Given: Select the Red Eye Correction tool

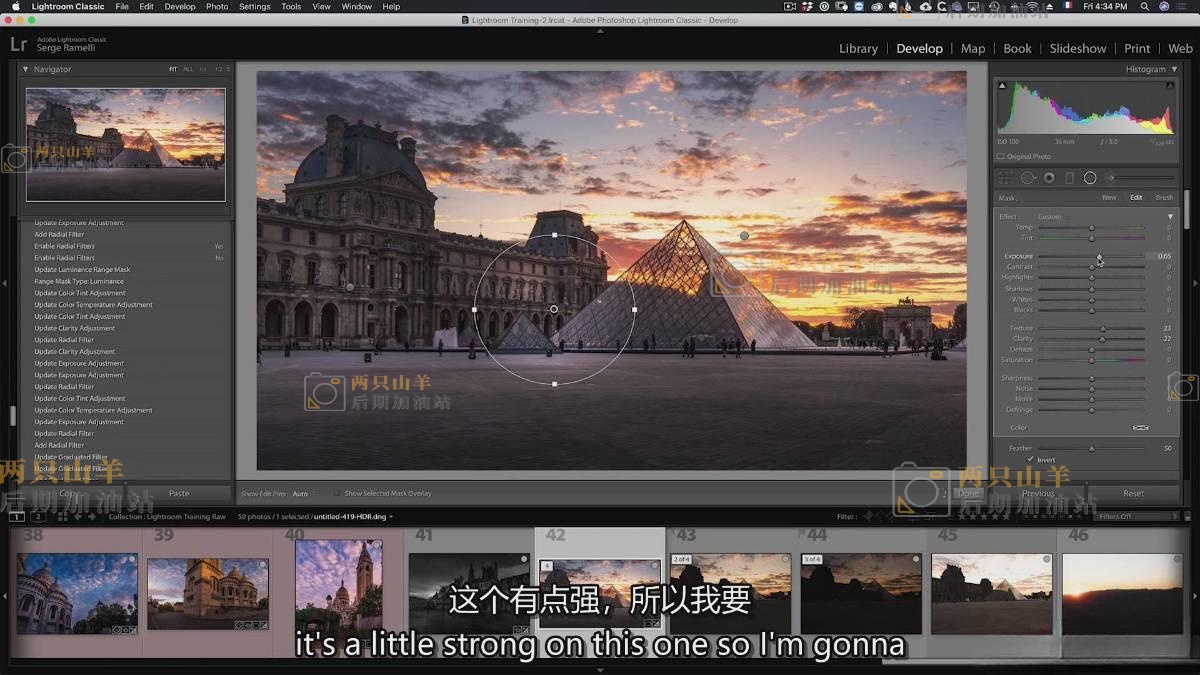Looking at the screenshot, I should click(x=1049, y=178).
